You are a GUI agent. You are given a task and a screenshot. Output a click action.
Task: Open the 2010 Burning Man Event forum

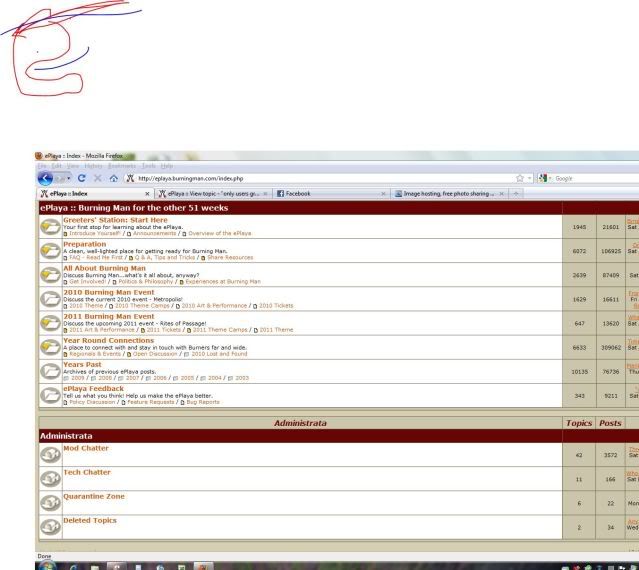(x=109, y=292)
